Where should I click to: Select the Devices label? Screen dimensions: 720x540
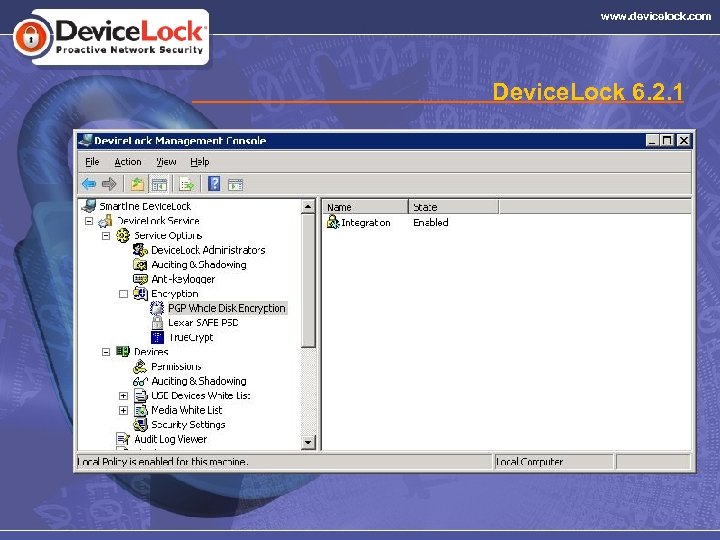coord(151,352)
